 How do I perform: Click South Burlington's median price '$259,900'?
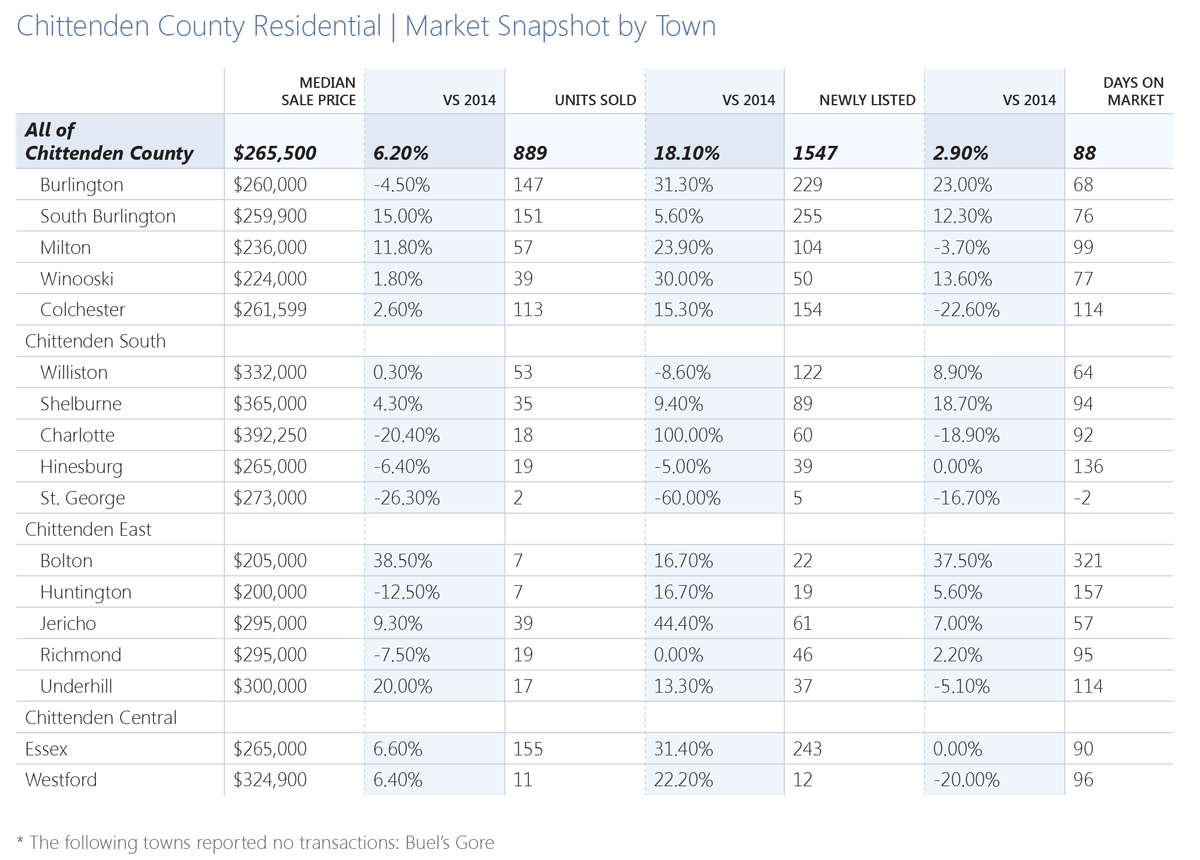coord(270,216)
